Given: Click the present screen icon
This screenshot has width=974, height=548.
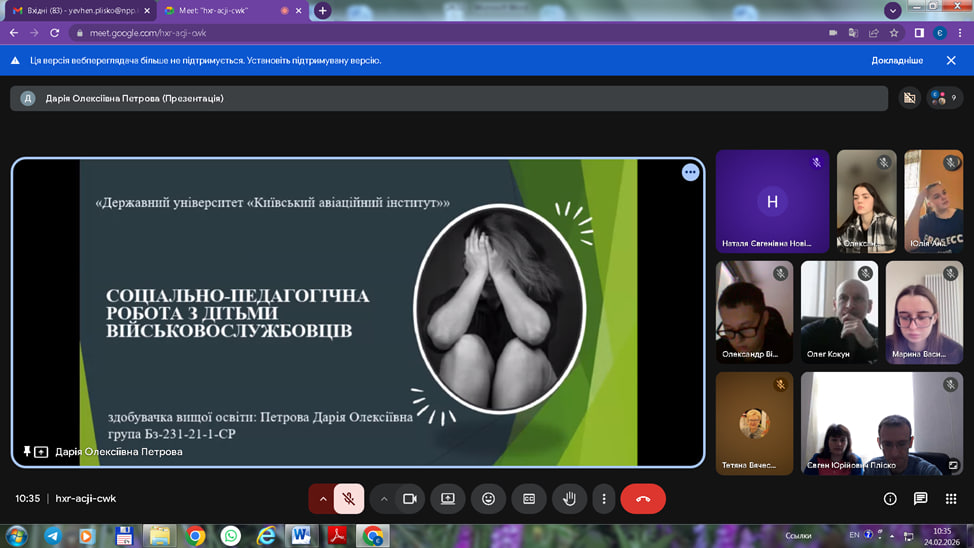Looking at the screenshot, I should (448, 498).
